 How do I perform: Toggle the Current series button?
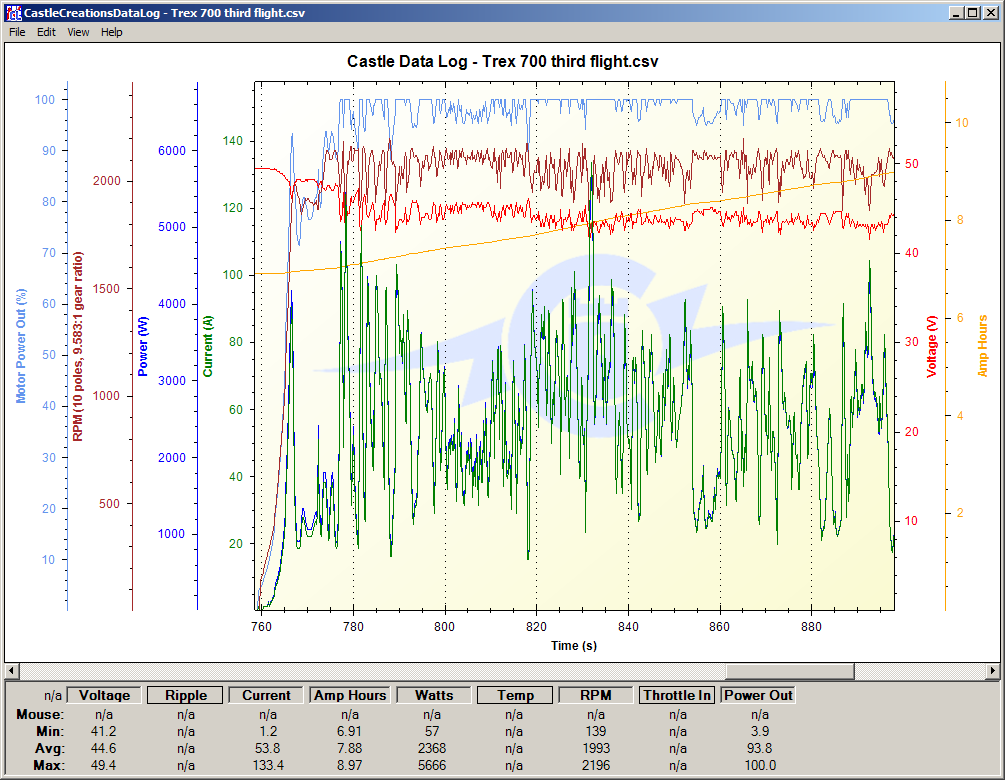click(267, 695)
